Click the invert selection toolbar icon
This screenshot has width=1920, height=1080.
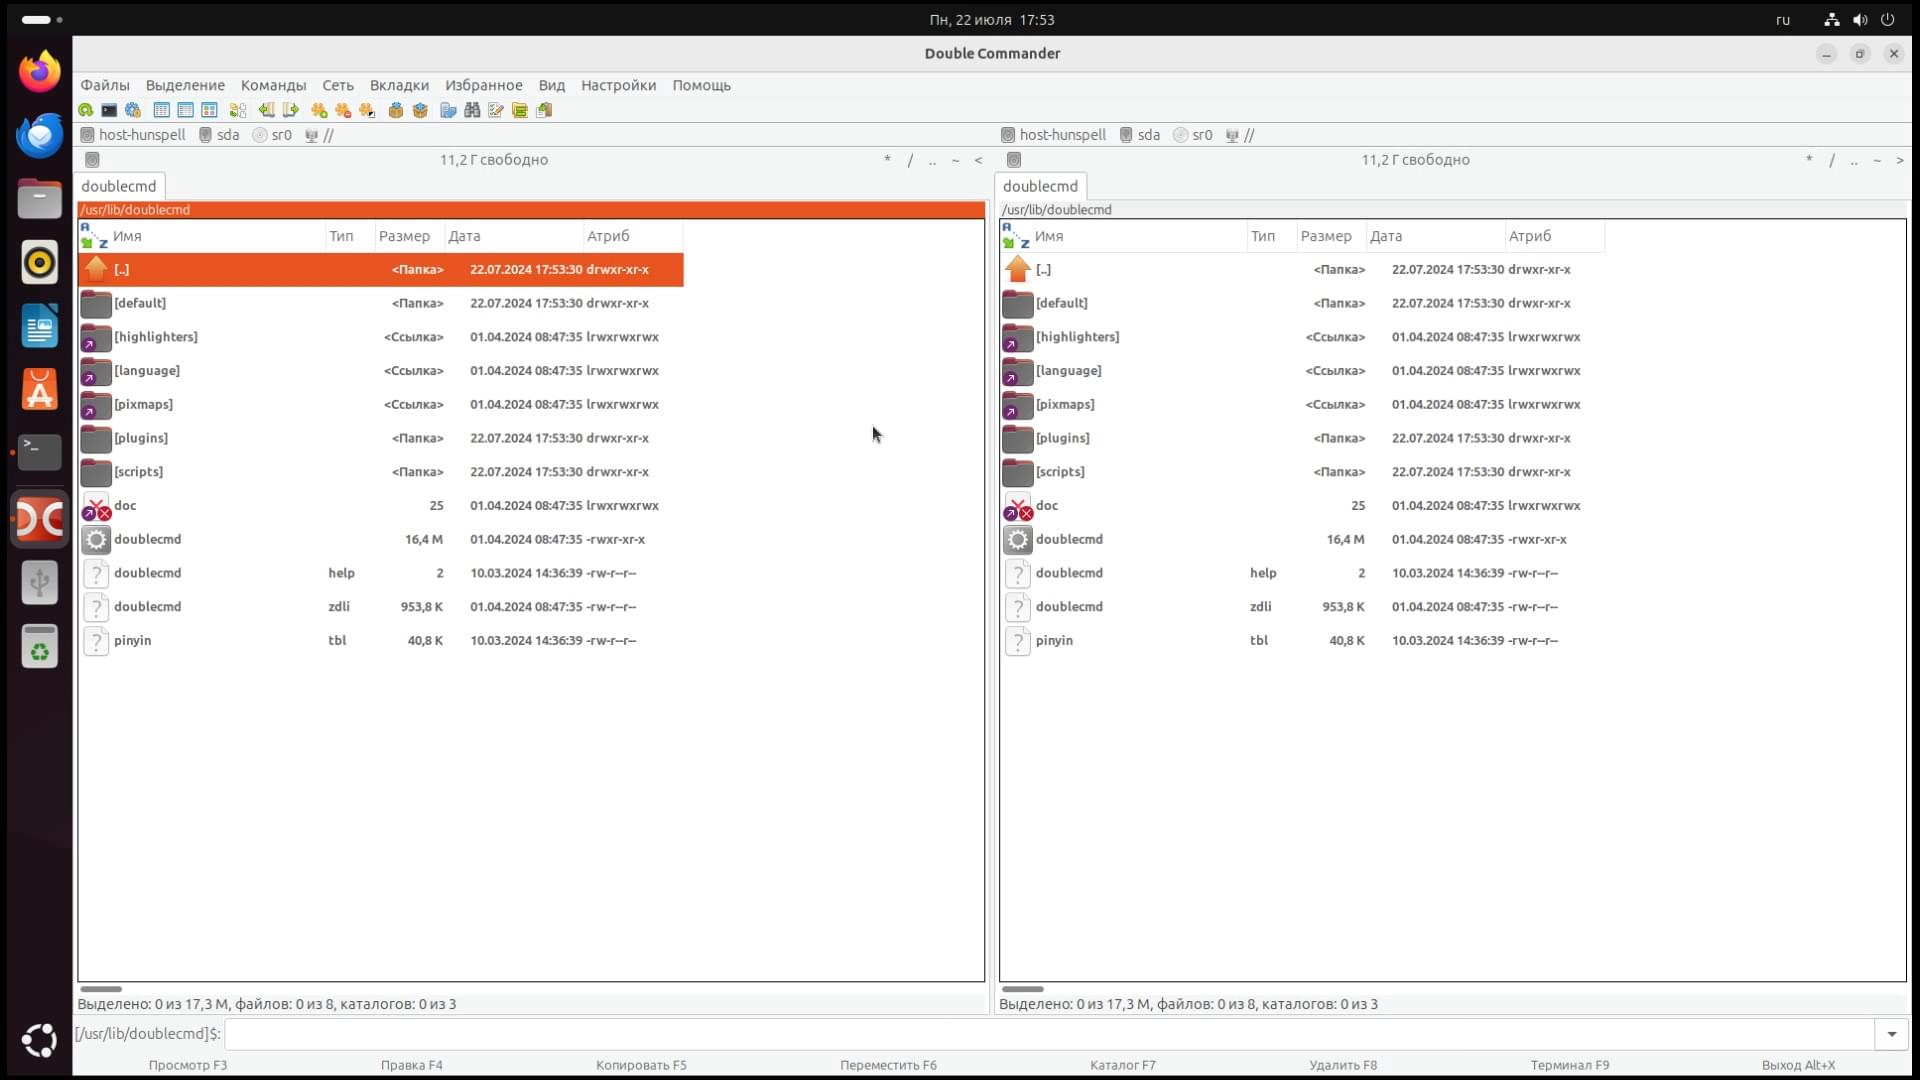coord(367,110)
